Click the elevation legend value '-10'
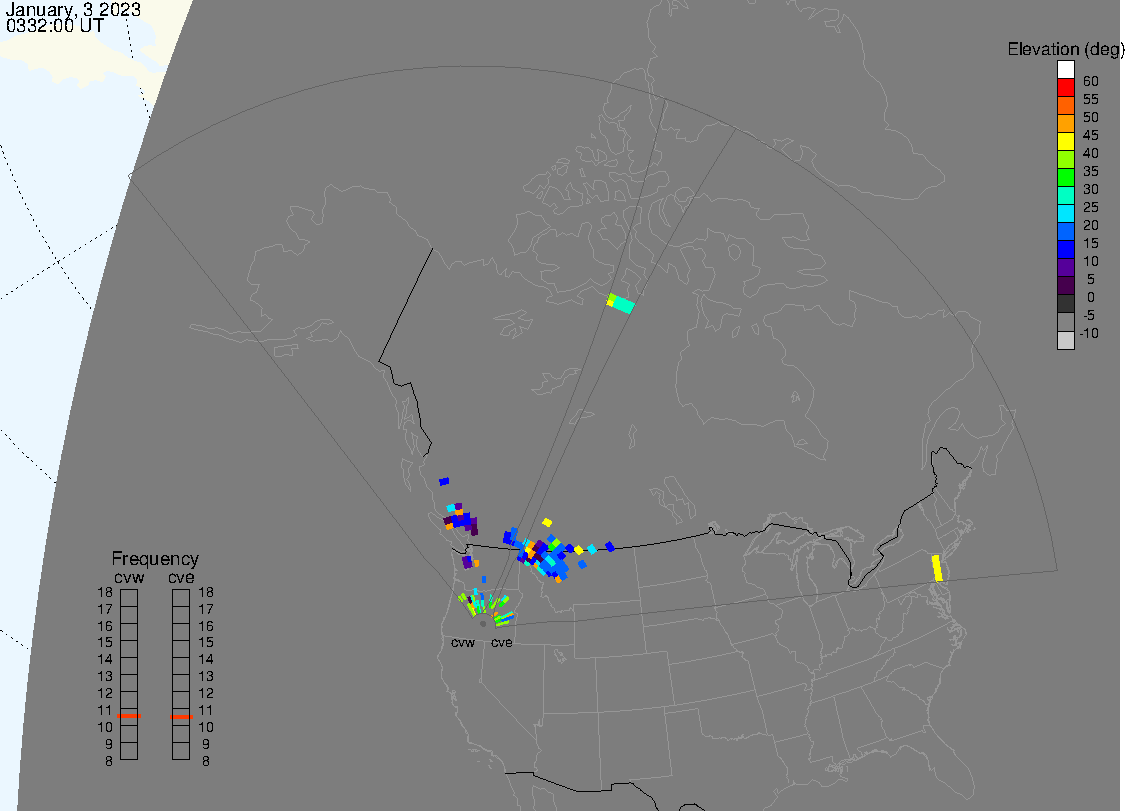 [x=1089, y=333]
